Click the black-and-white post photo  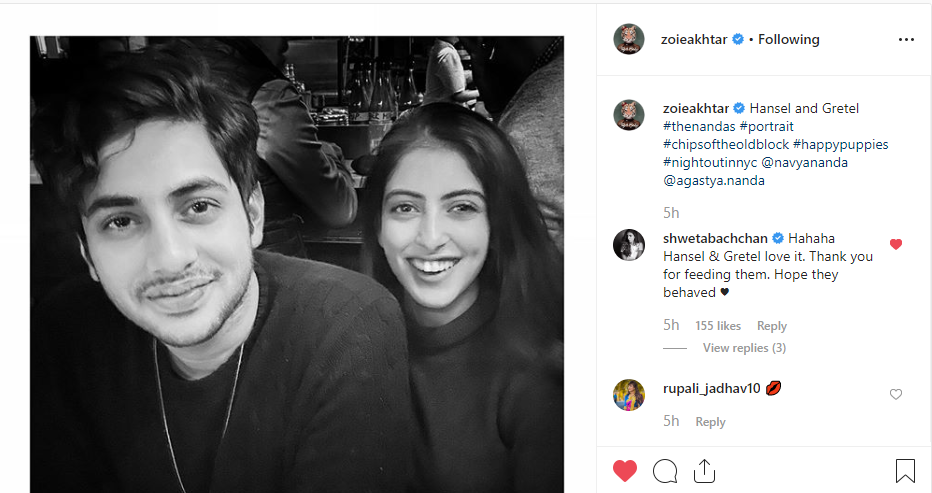point(297,264)
